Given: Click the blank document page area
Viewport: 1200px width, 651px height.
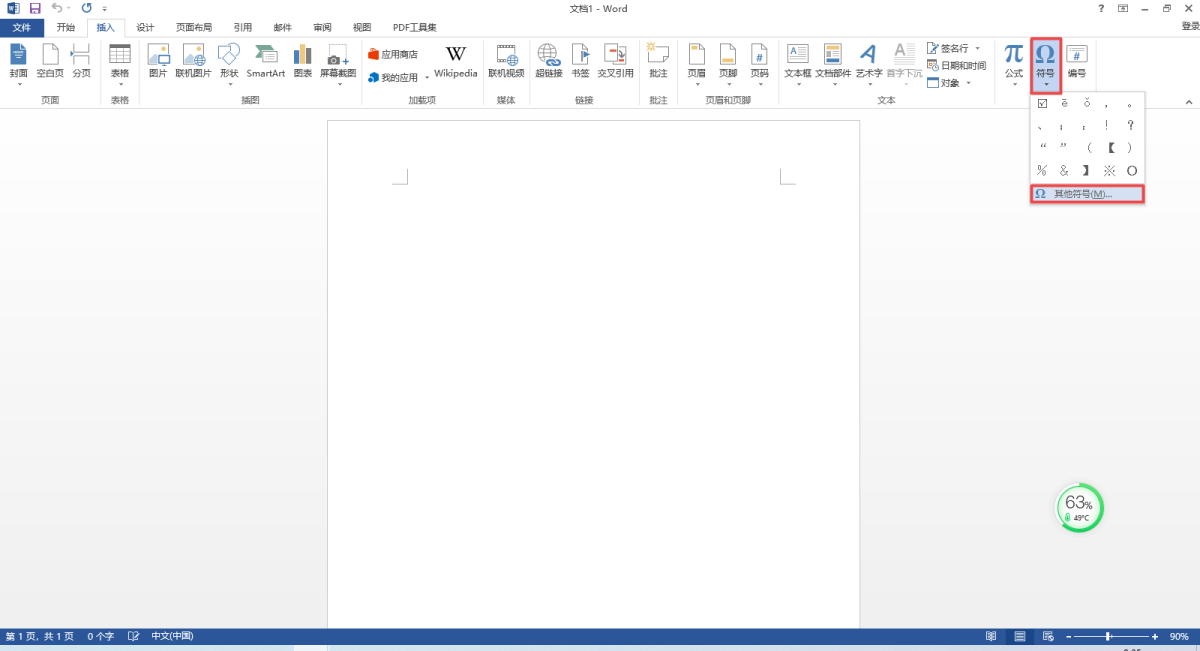Looking at the screenshot, I should (x=593, y=380).
